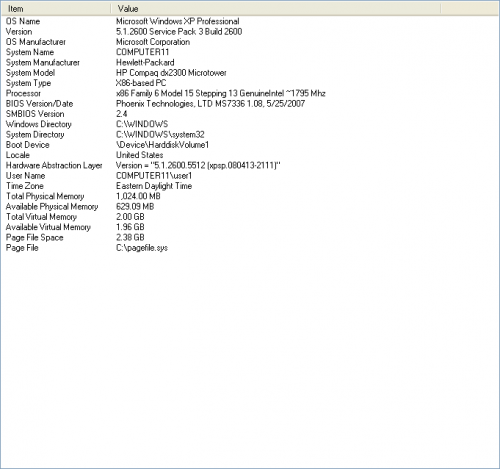Select the Available Physical Memory label
500x469 pixels.
coord(52,207)
